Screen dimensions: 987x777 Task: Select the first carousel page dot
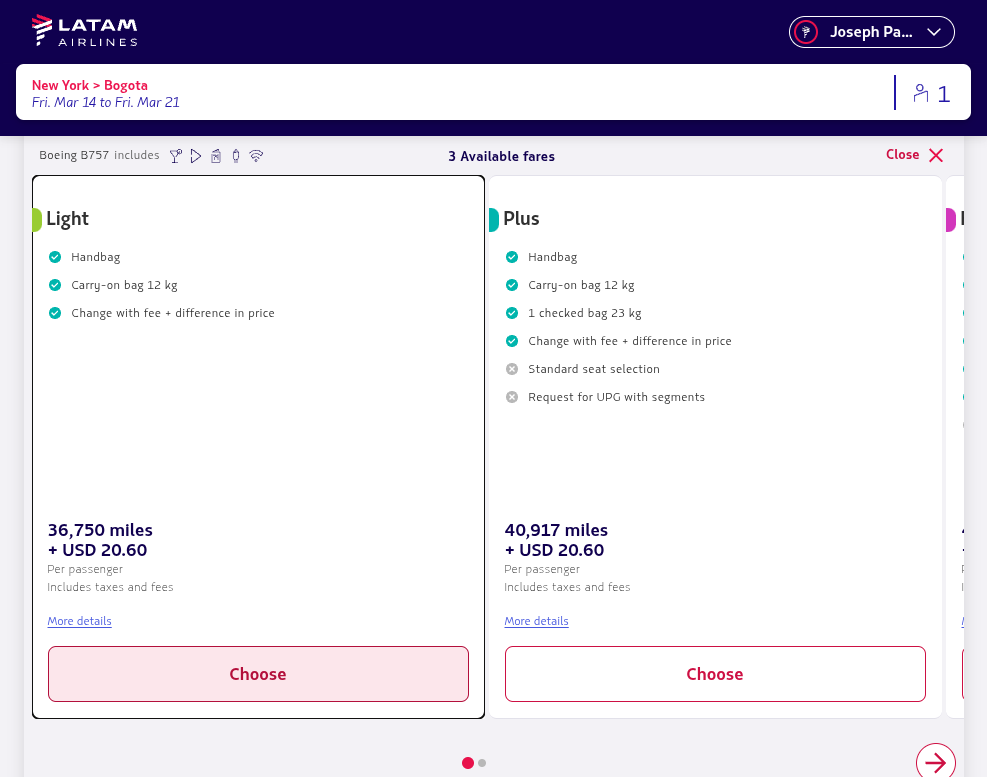[x=468, y=763]
